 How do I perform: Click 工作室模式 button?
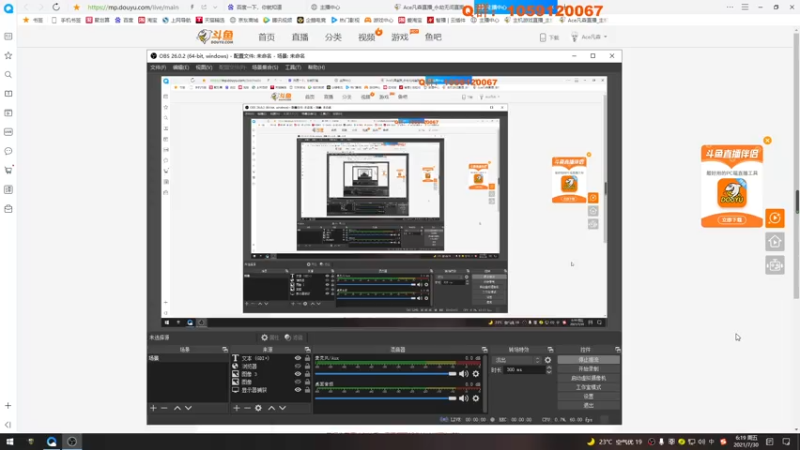[x=588, y=387]
